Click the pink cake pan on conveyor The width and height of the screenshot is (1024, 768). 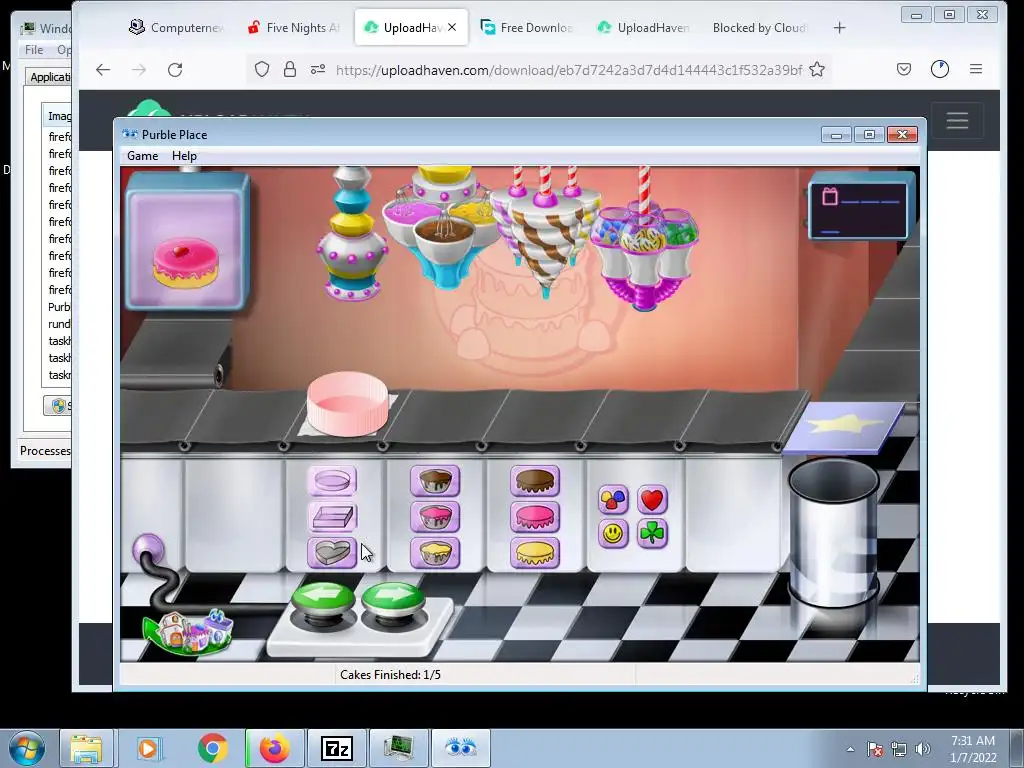(x=347, y=404)
